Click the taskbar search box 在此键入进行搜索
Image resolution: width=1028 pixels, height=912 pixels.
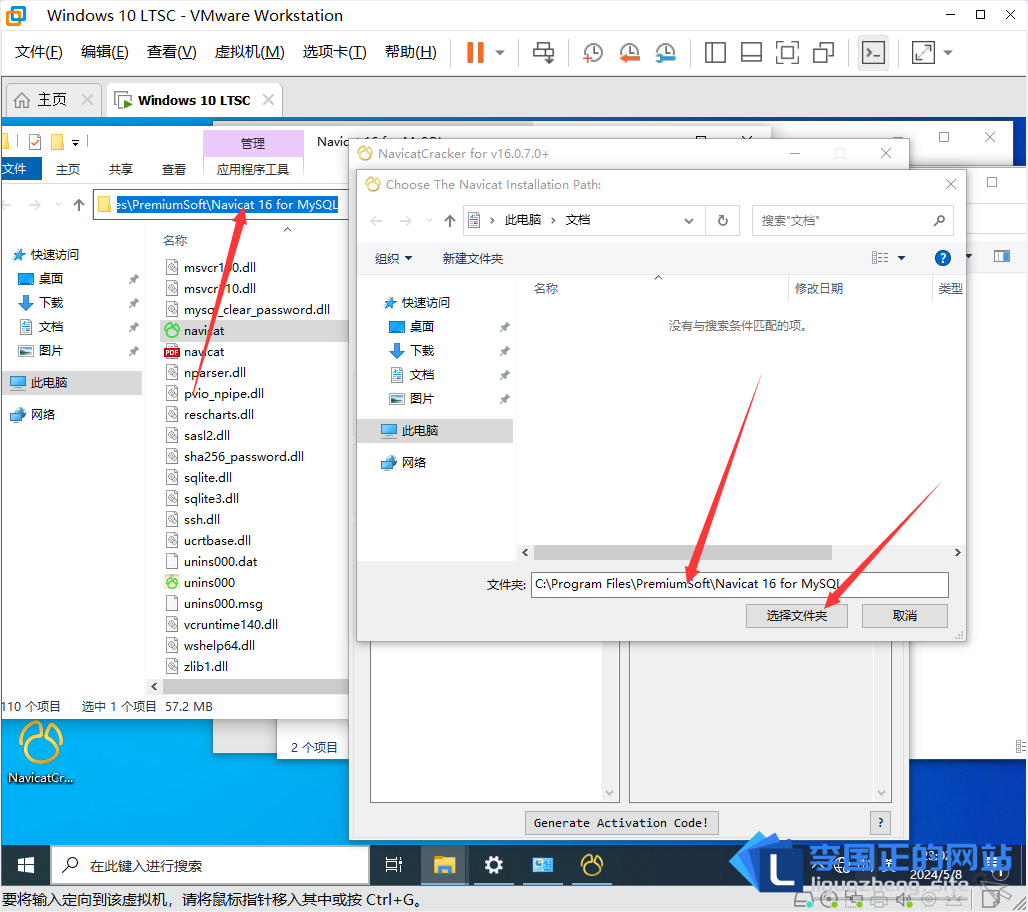coord(210,865)
